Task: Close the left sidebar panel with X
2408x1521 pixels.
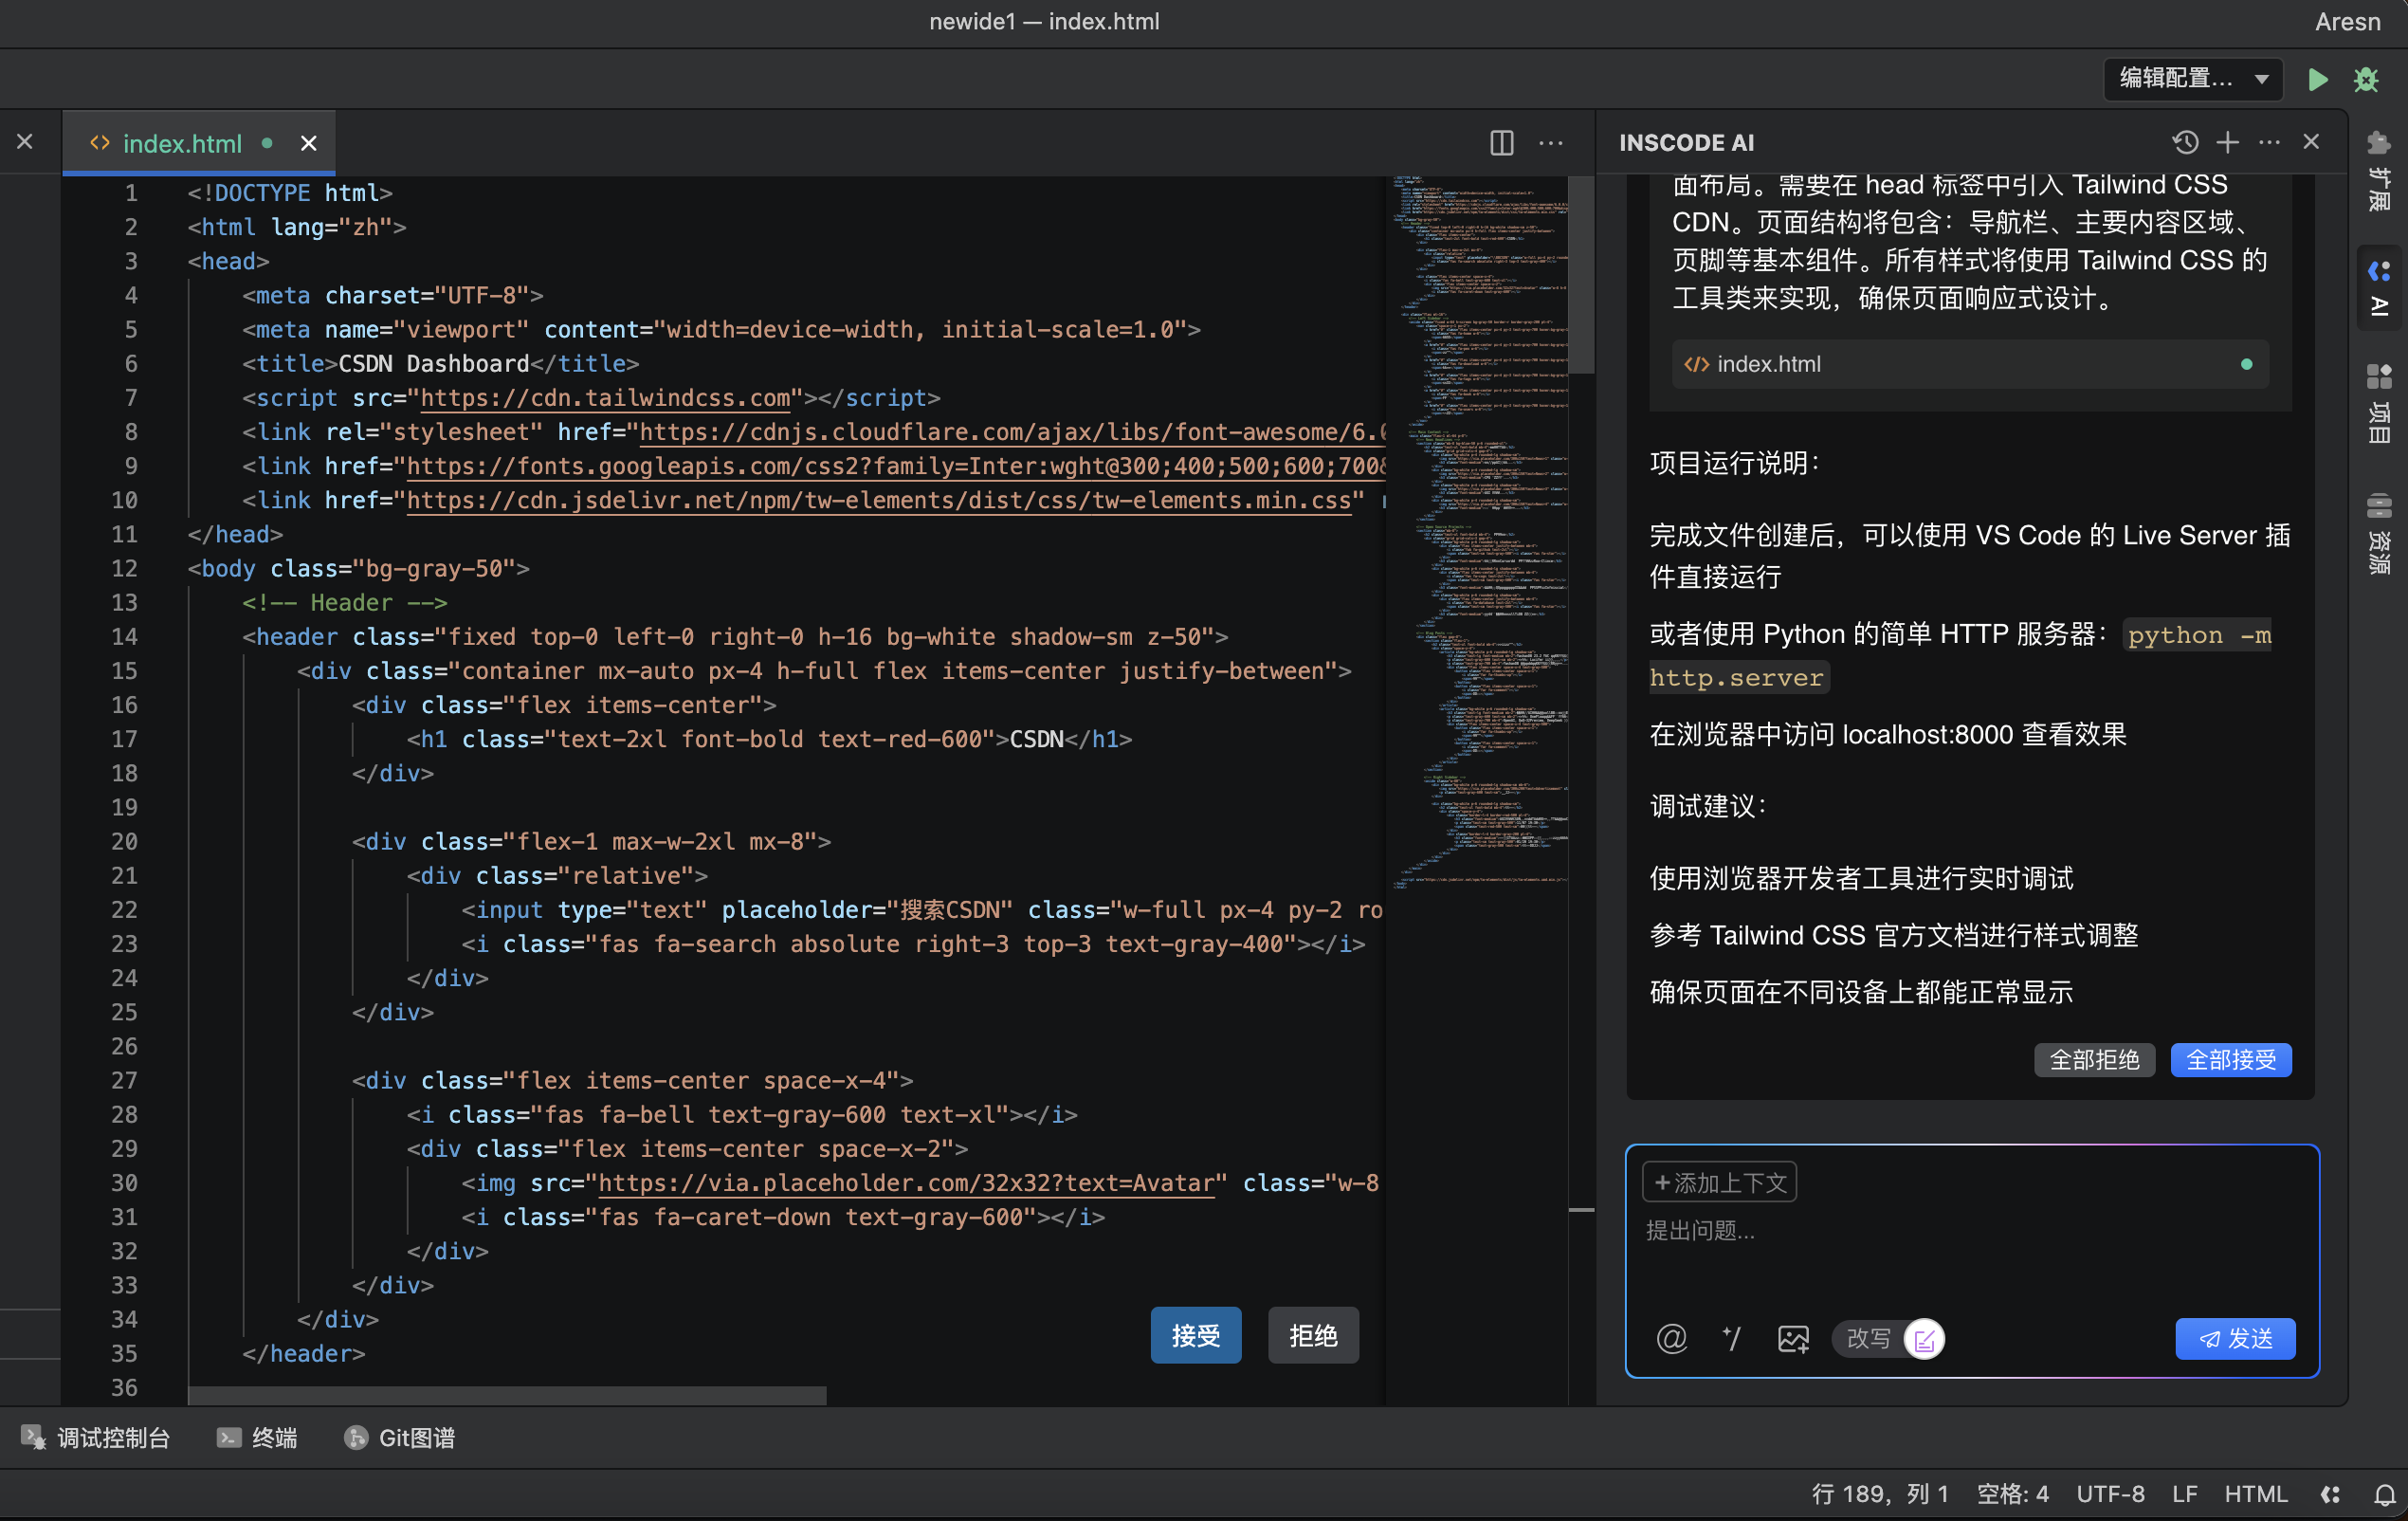Action: click(25, 142)
